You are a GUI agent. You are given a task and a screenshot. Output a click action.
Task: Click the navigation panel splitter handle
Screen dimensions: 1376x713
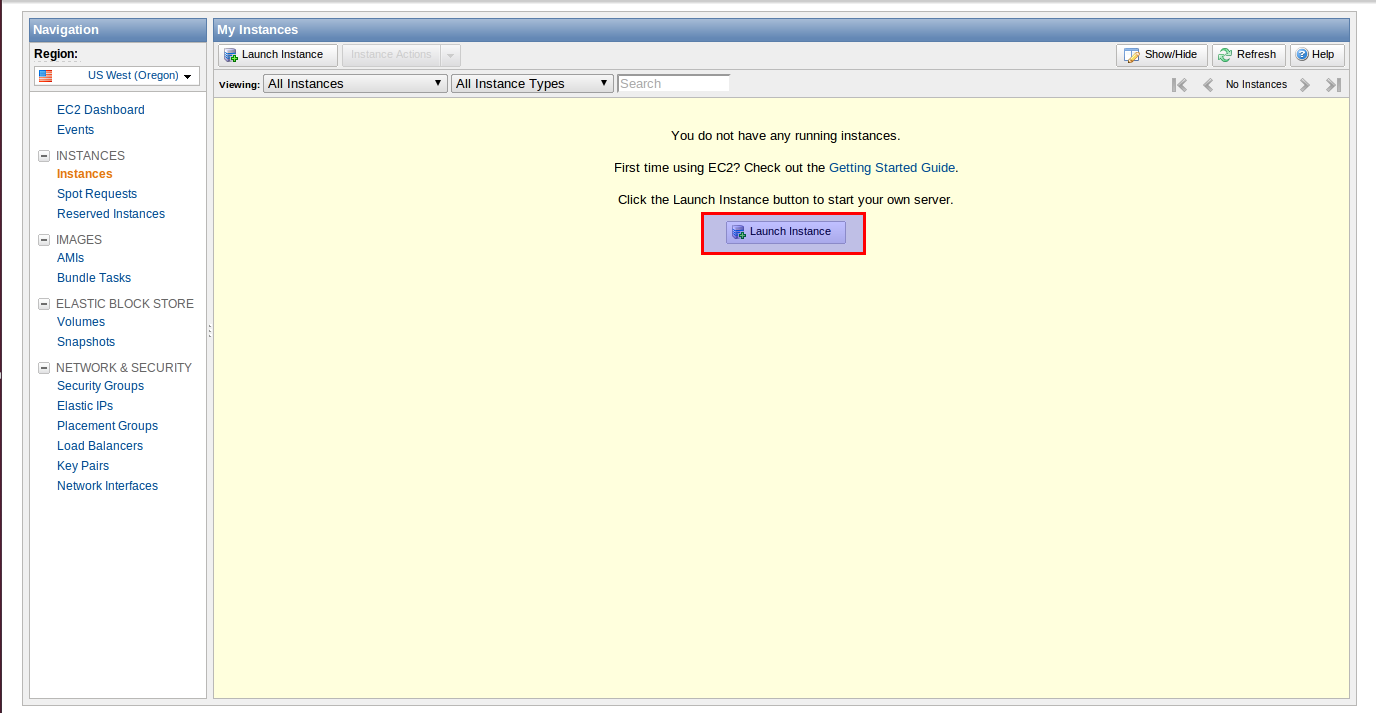[x=210, y=331]
